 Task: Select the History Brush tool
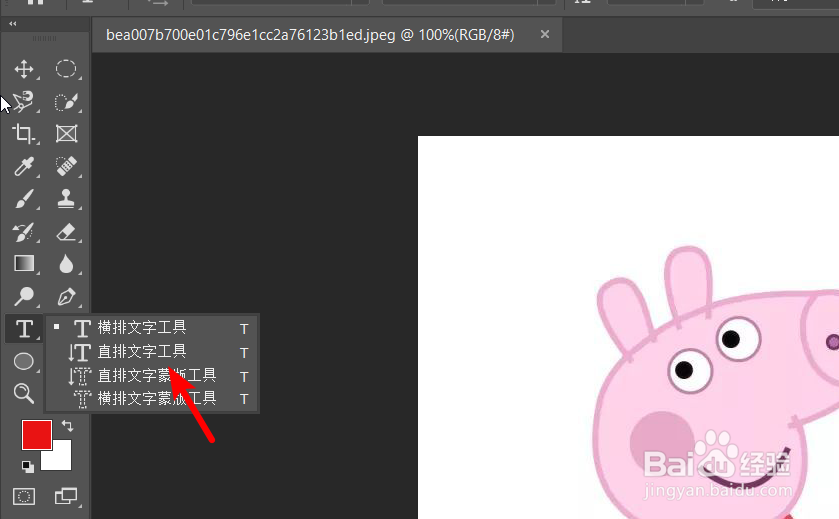click(x=24, y=232)
